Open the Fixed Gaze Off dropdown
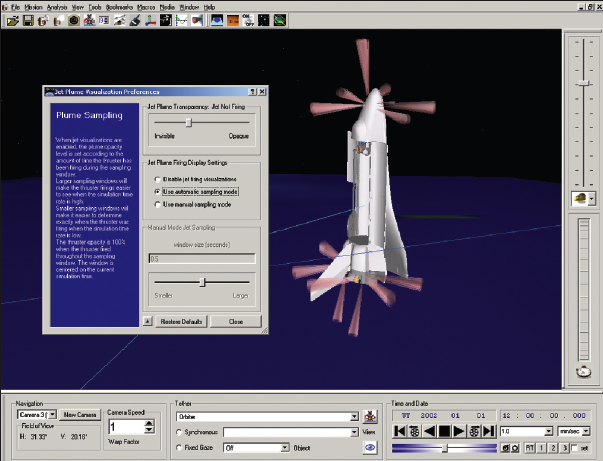Viewport: 603px width, 461px height. 285,448
